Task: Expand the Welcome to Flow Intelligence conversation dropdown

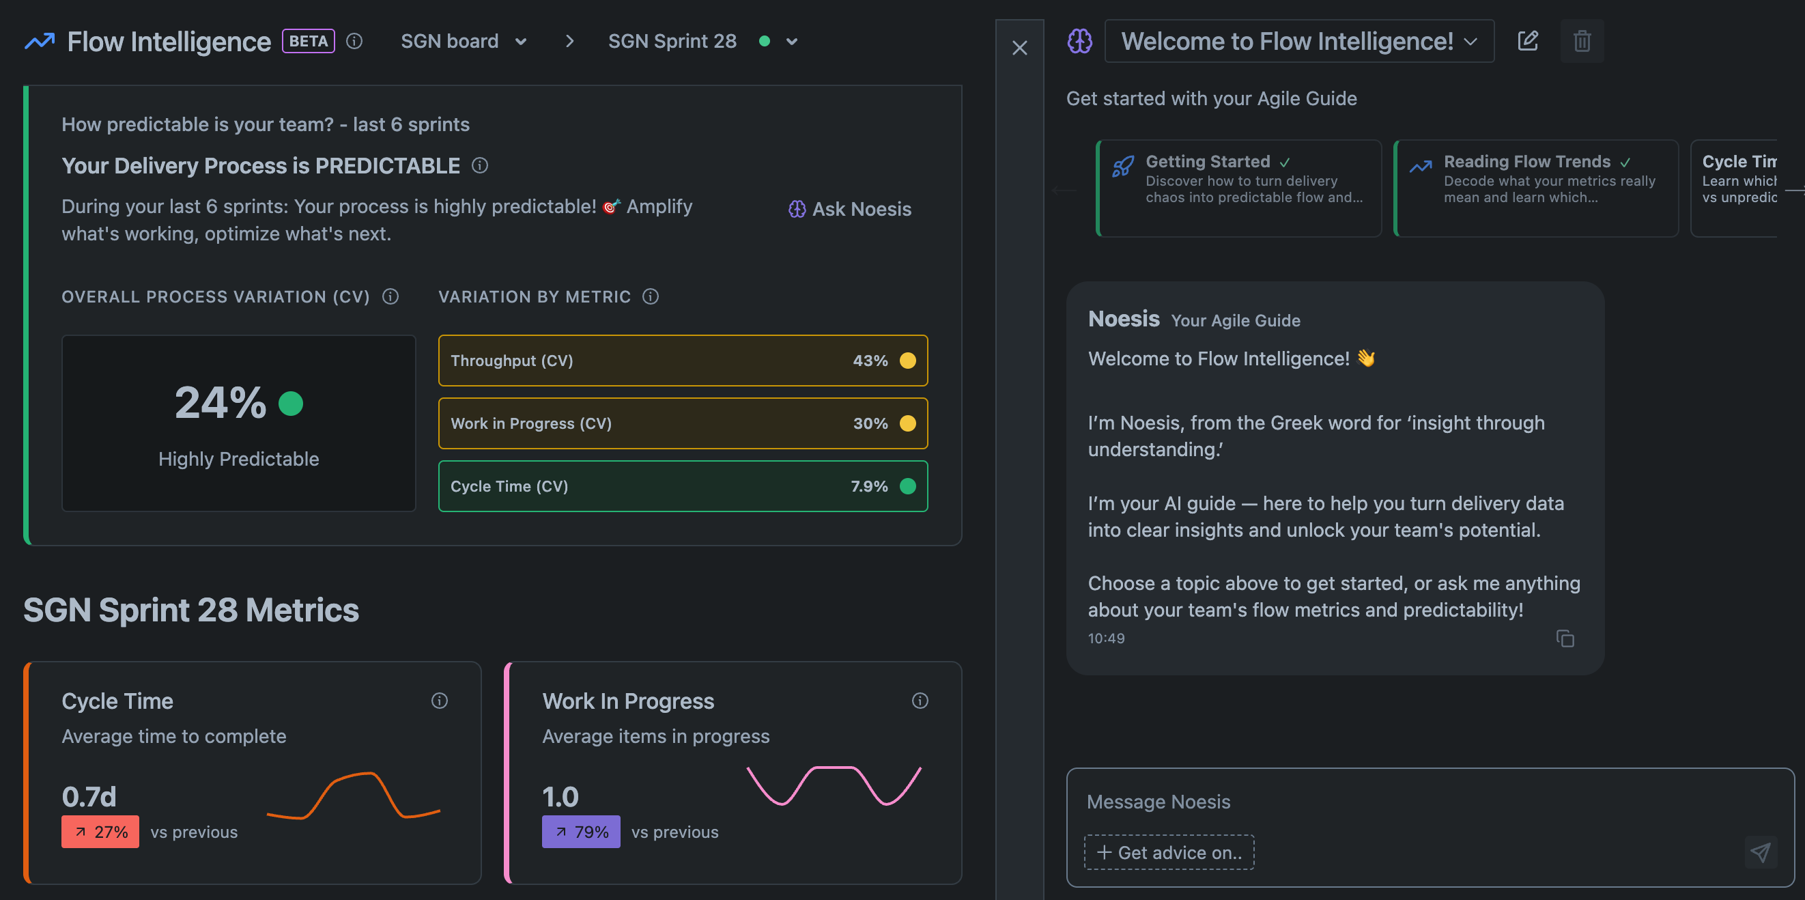Action: [1299, 41]
